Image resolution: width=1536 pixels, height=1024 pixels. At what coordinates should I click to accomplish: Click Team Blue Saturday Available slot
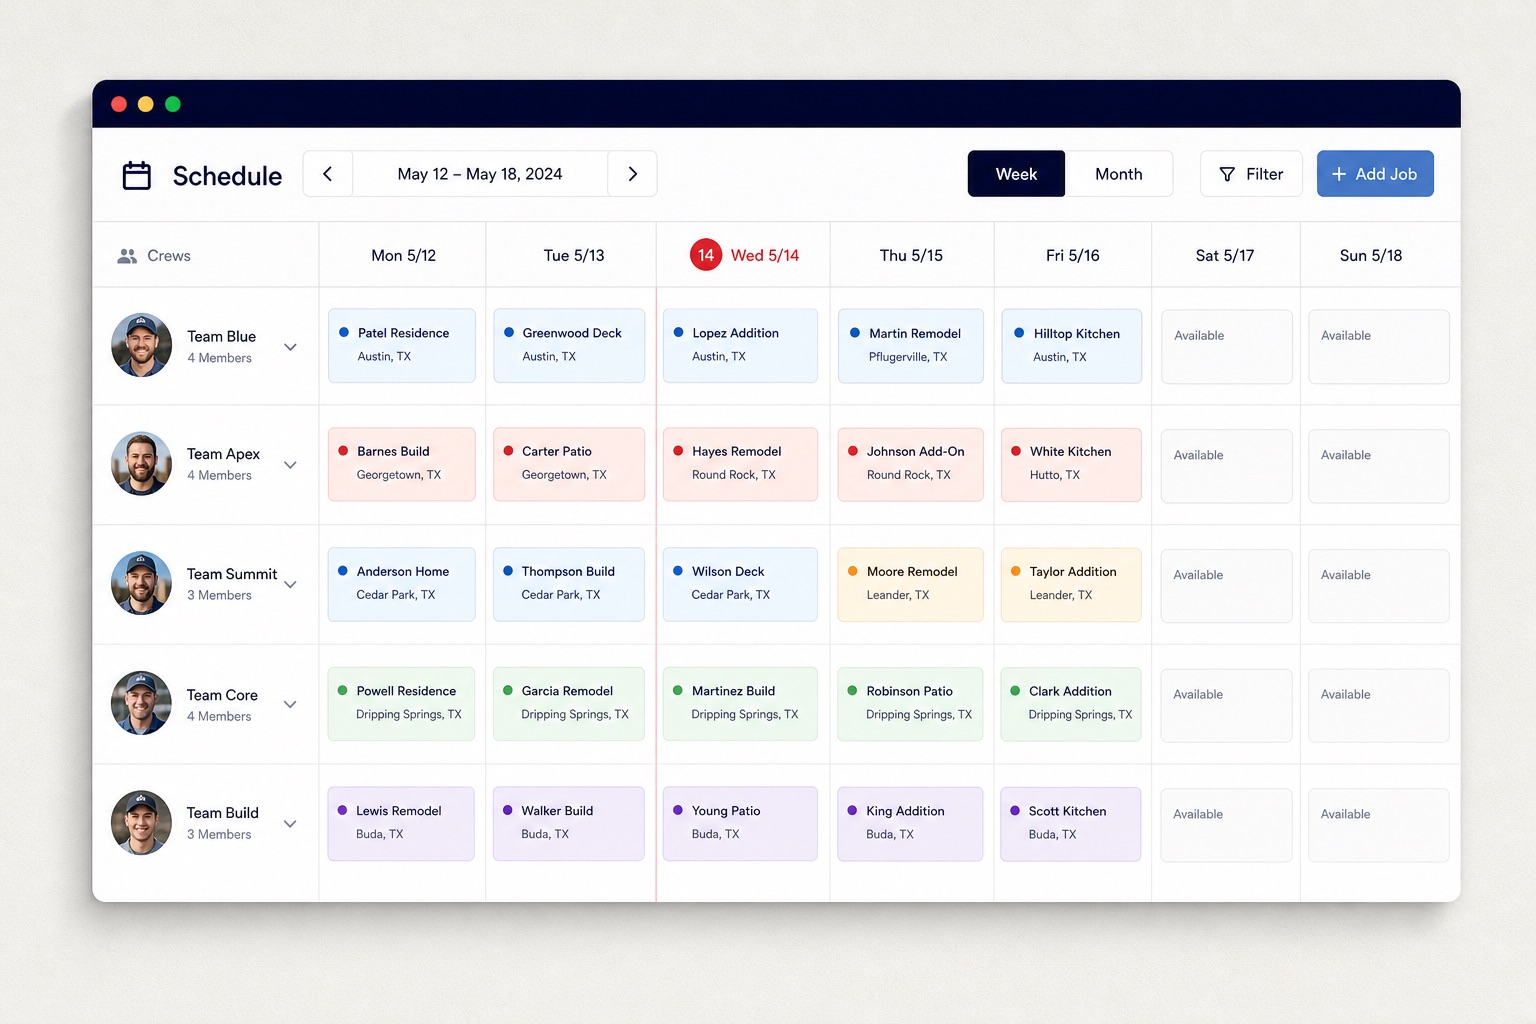pos(1227,346)
